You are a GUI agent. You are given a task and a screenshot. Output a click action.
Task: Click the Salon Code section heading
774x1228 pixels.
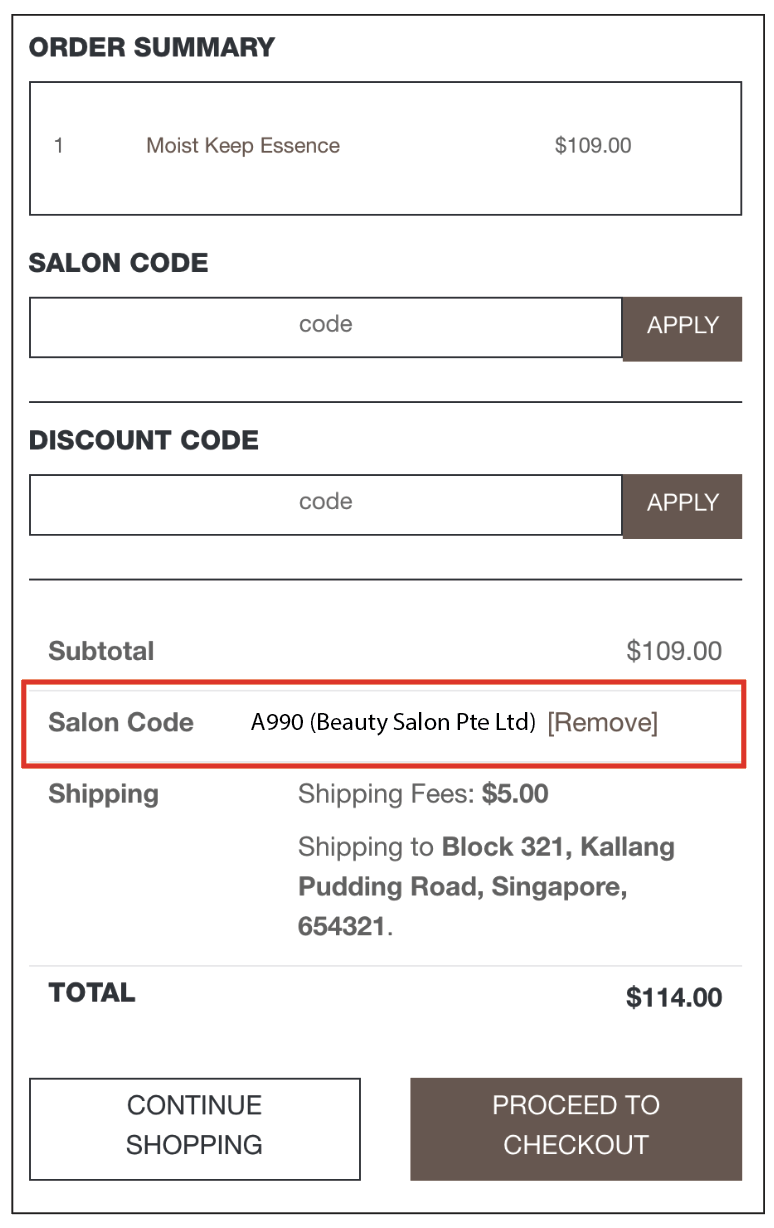pos(118,263)
